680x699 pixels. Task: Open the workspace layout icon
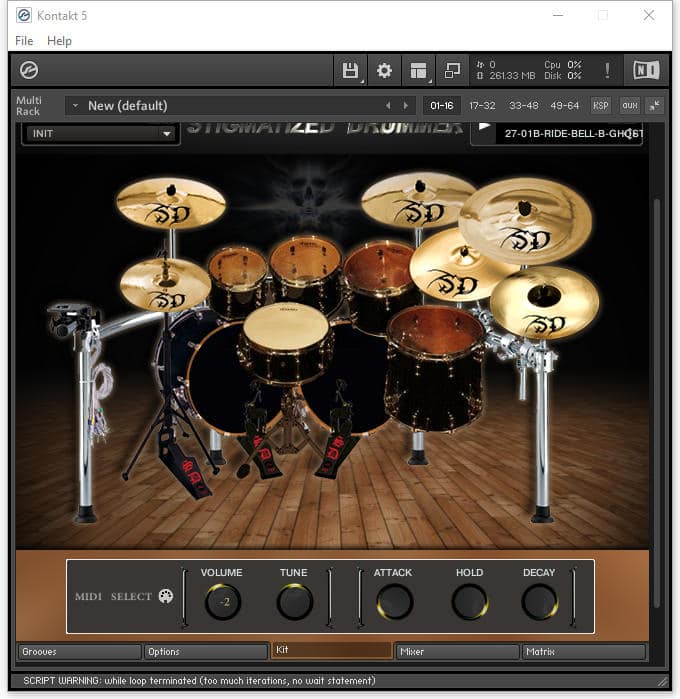click(x=418, y=70)
